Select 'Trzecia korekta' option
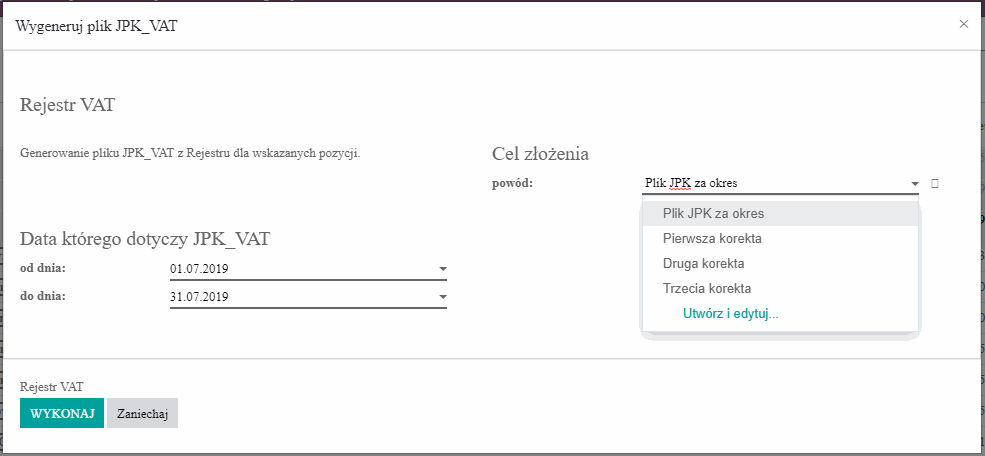 coord(706,289)
